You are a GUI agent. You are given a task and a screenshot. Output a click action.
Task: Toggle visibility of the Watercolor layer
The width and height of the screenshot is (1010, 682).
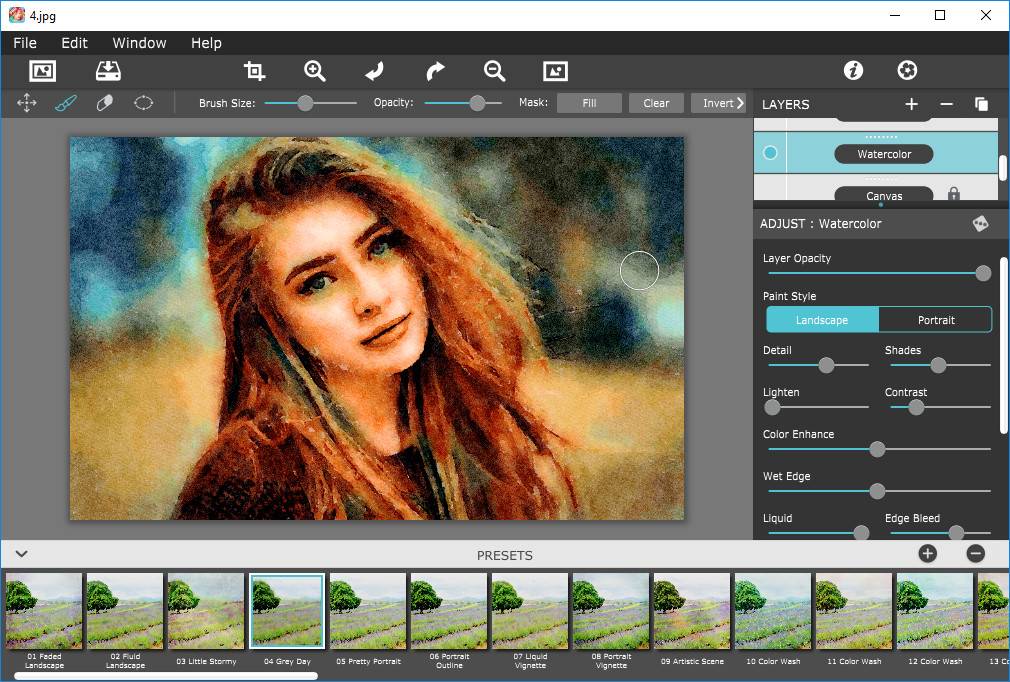pyautogui.click(x=770, y=153)
